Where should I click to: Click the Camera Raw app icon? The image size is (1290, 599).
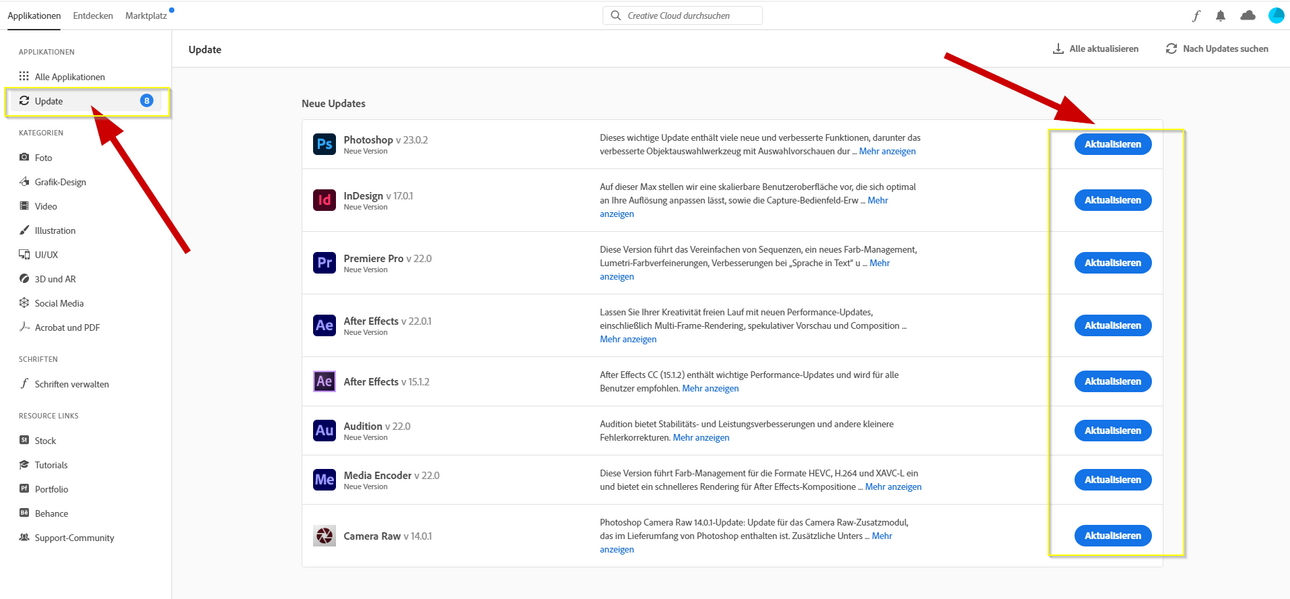[324, 536]
